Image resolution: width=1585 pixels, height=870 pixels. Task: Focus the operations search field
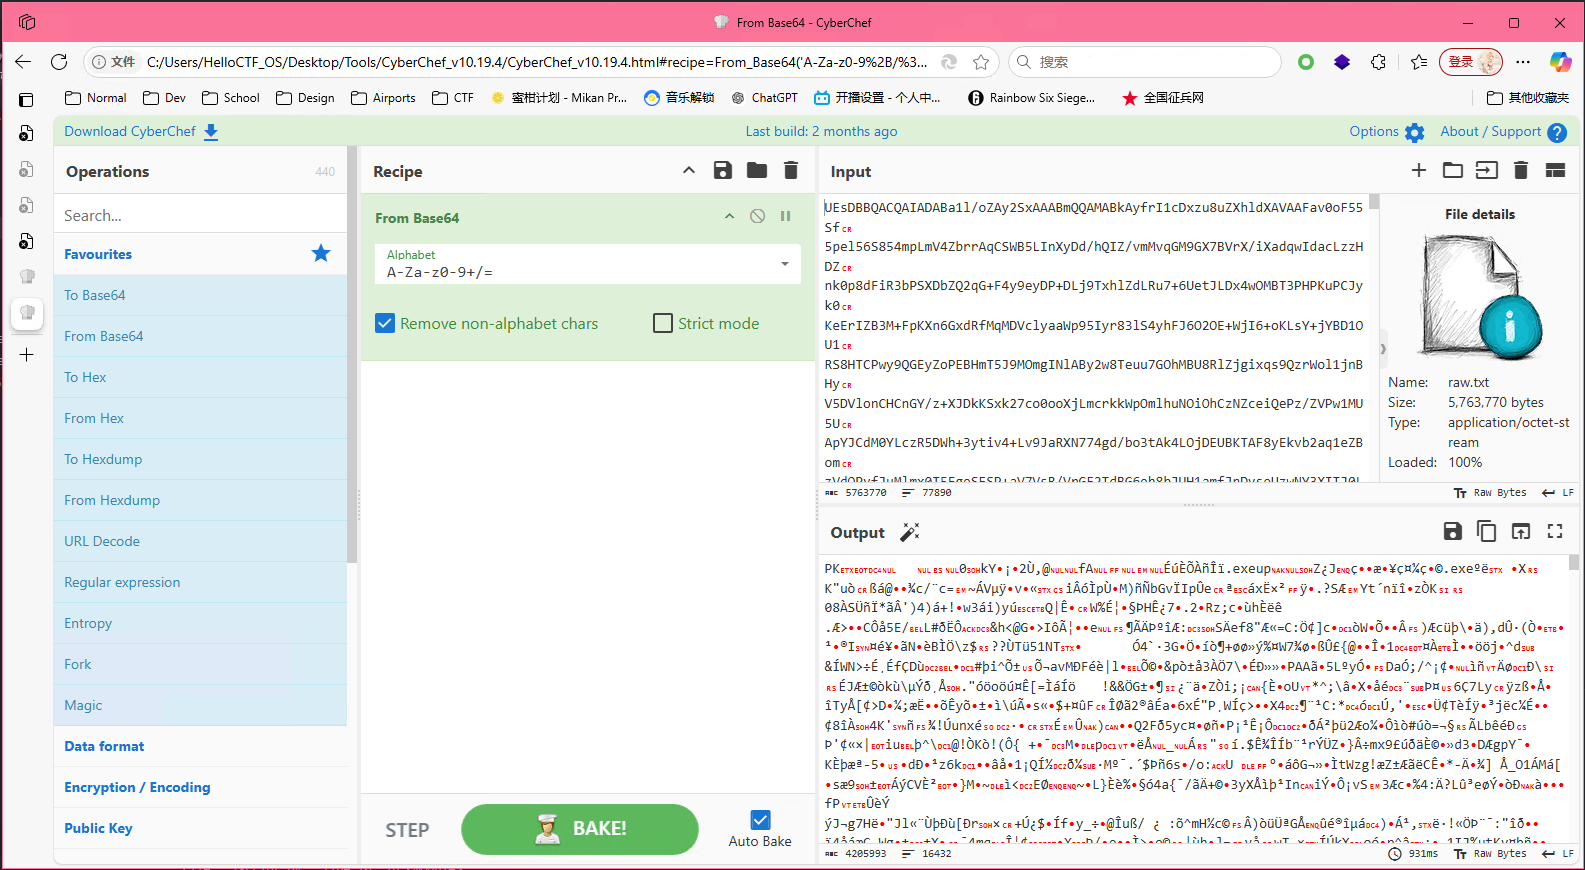pyautogui.click(x=200, y=215)
